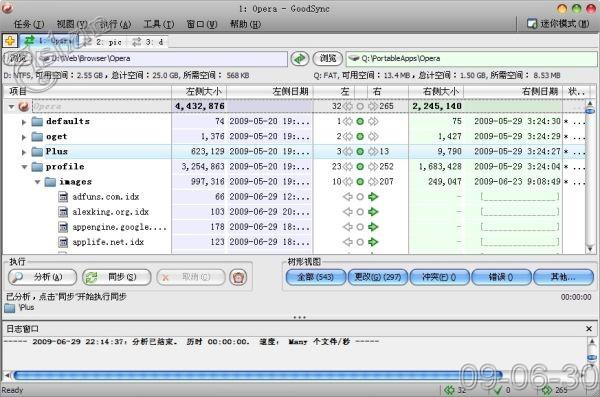
Task: Collapse the images folder
Action: [x=38, y=182]
